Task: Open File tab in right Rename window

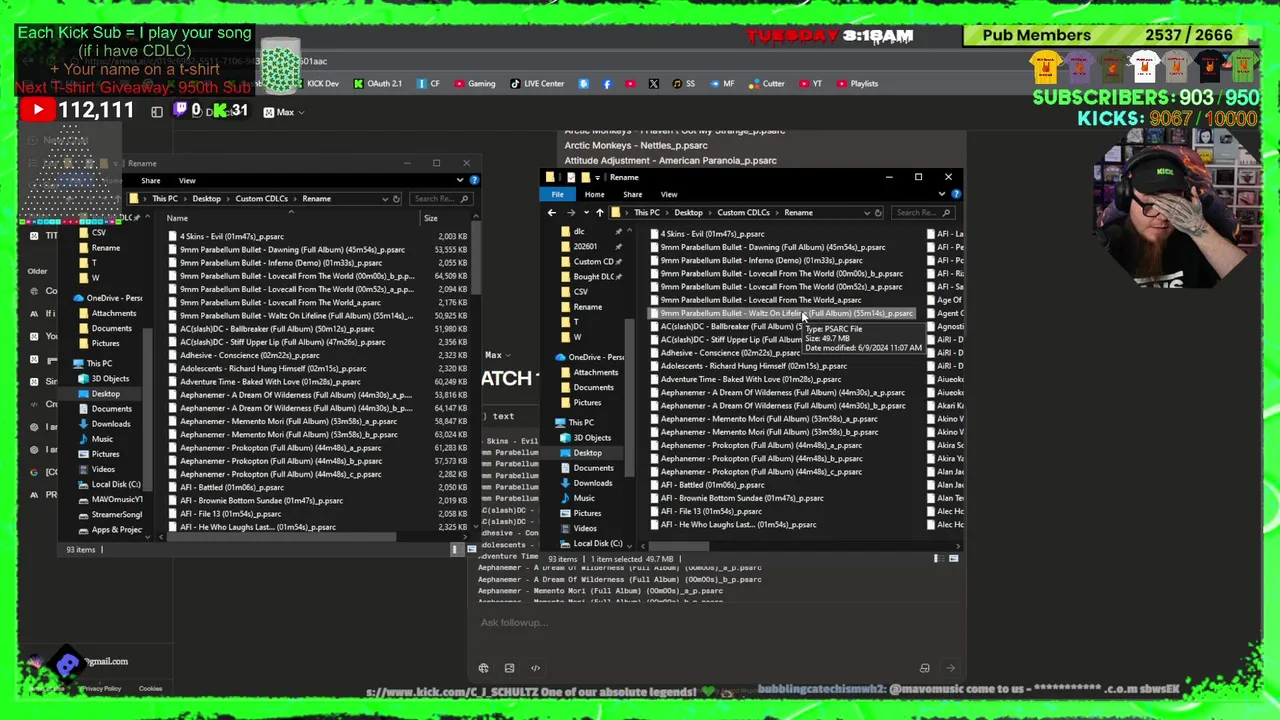Action: click(557, 194)
